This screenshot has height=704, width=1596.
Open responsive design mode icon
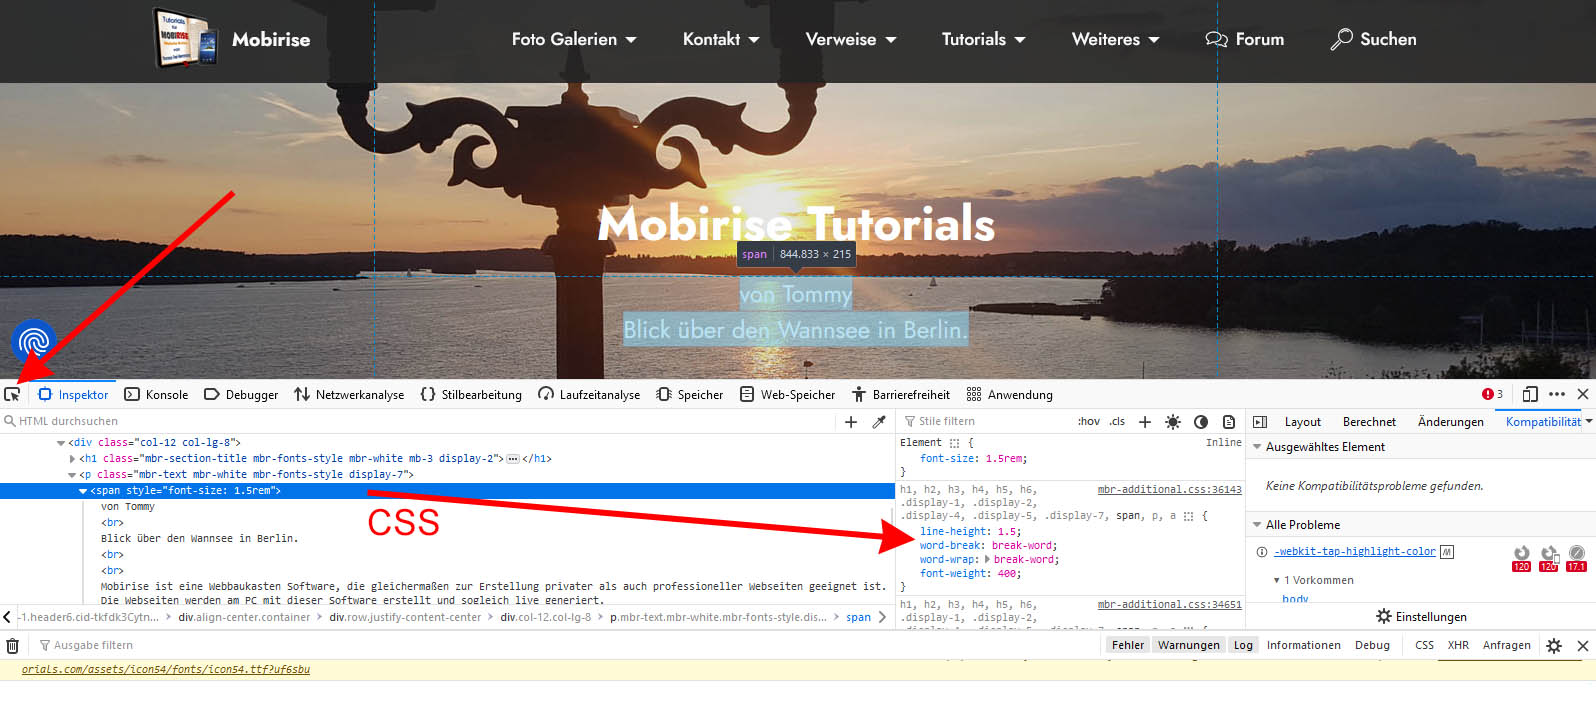(1529, 394)
